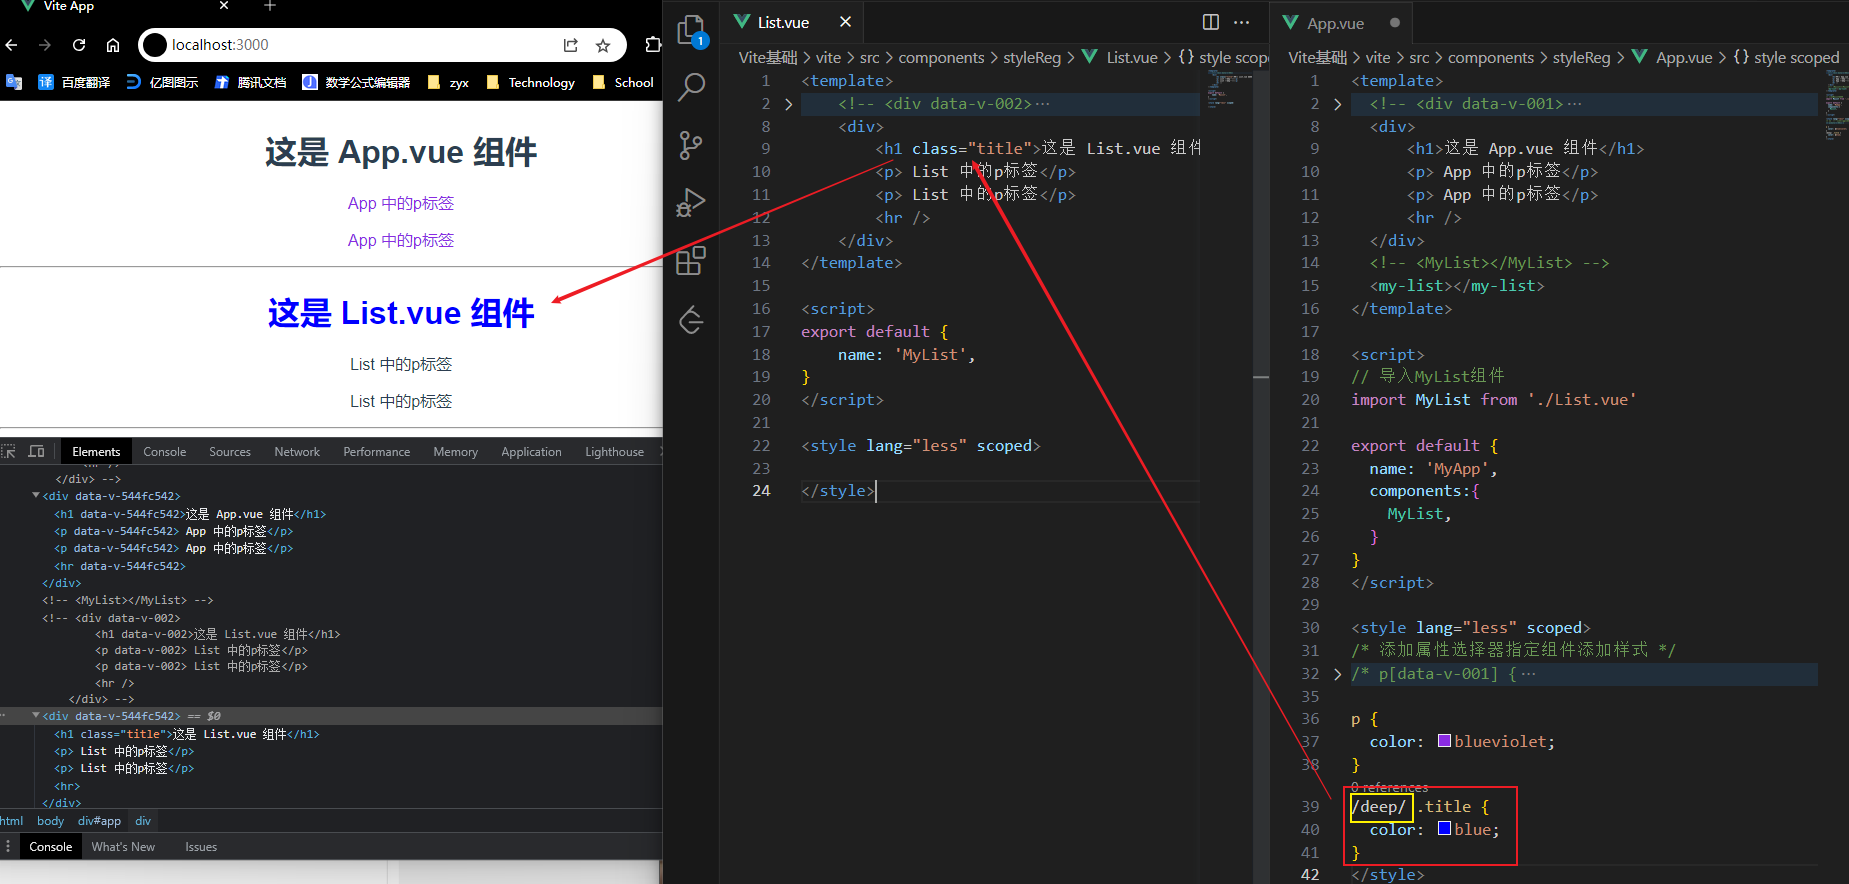Click the 这是 List.vue 组件 heading
The height and width of the screenshot is (884, 1849).
pos(401,313)
